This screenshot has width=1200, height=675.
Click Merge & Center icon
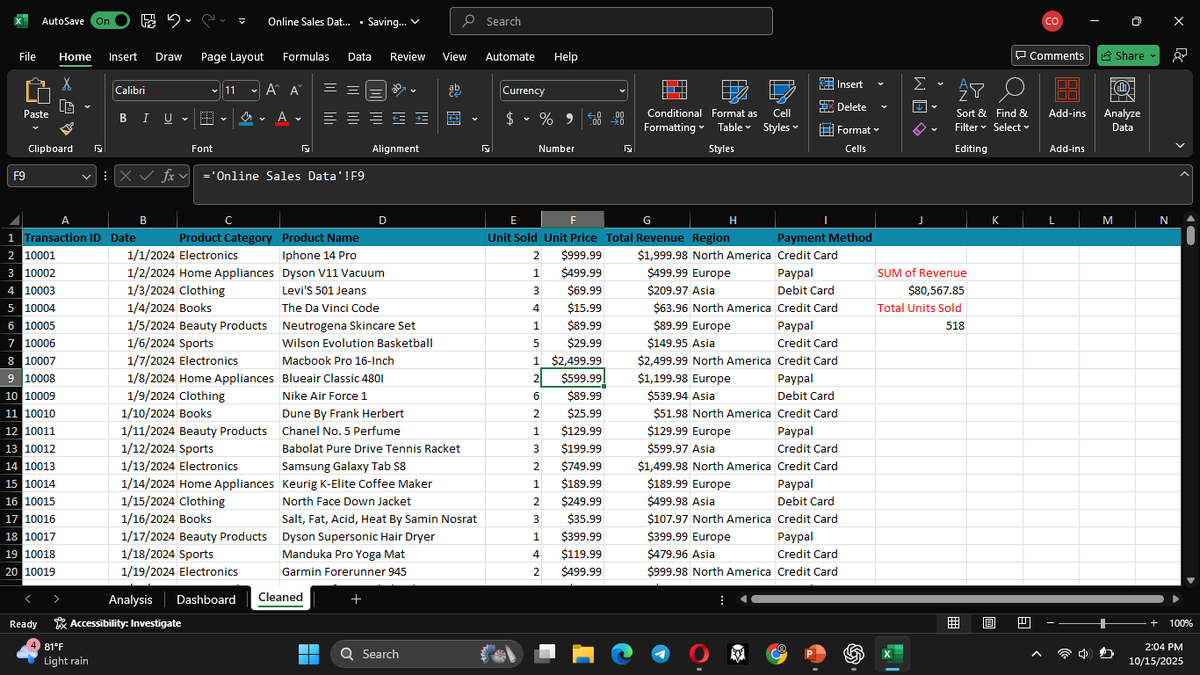pos(453,119)
